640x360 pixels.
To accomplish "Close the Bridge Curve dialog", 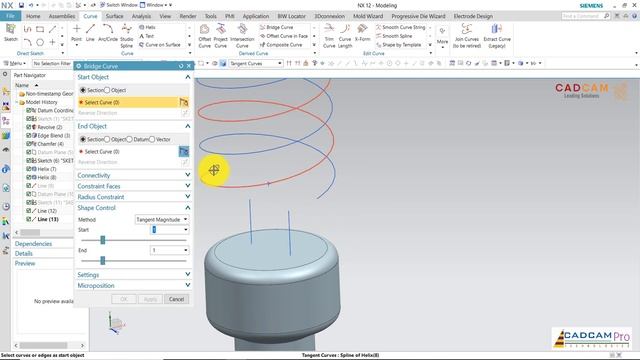I will (x=189, y=66).
